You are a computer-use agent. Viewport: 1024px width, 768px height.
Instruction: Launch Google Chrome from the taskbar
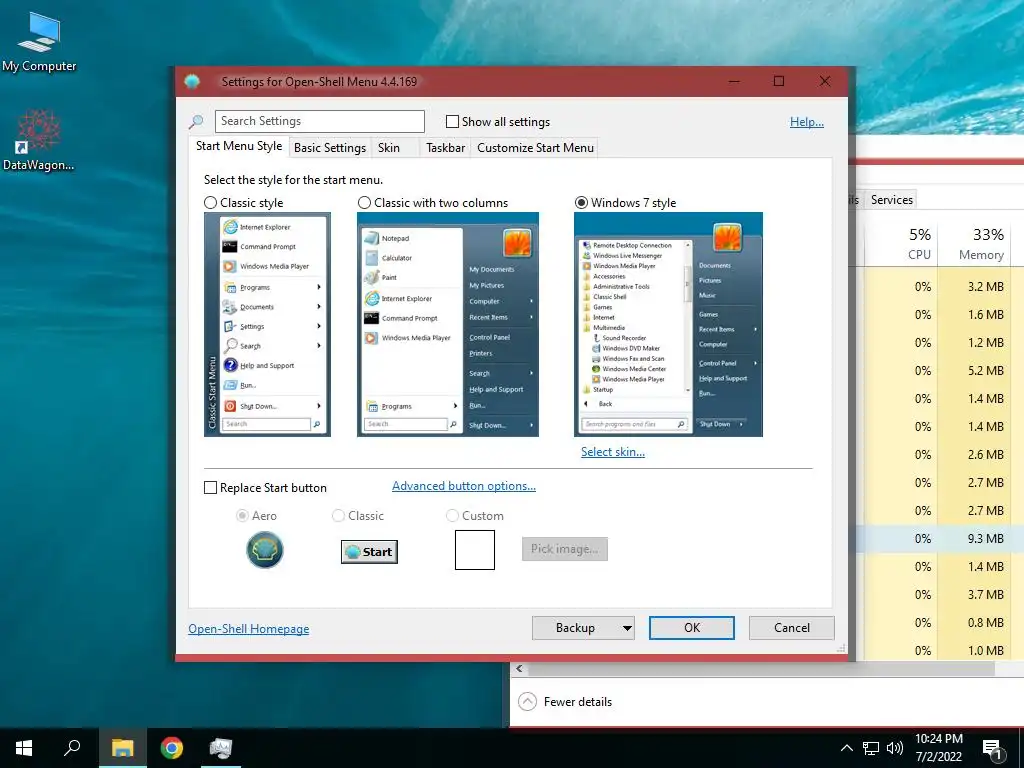pos(172,748)
